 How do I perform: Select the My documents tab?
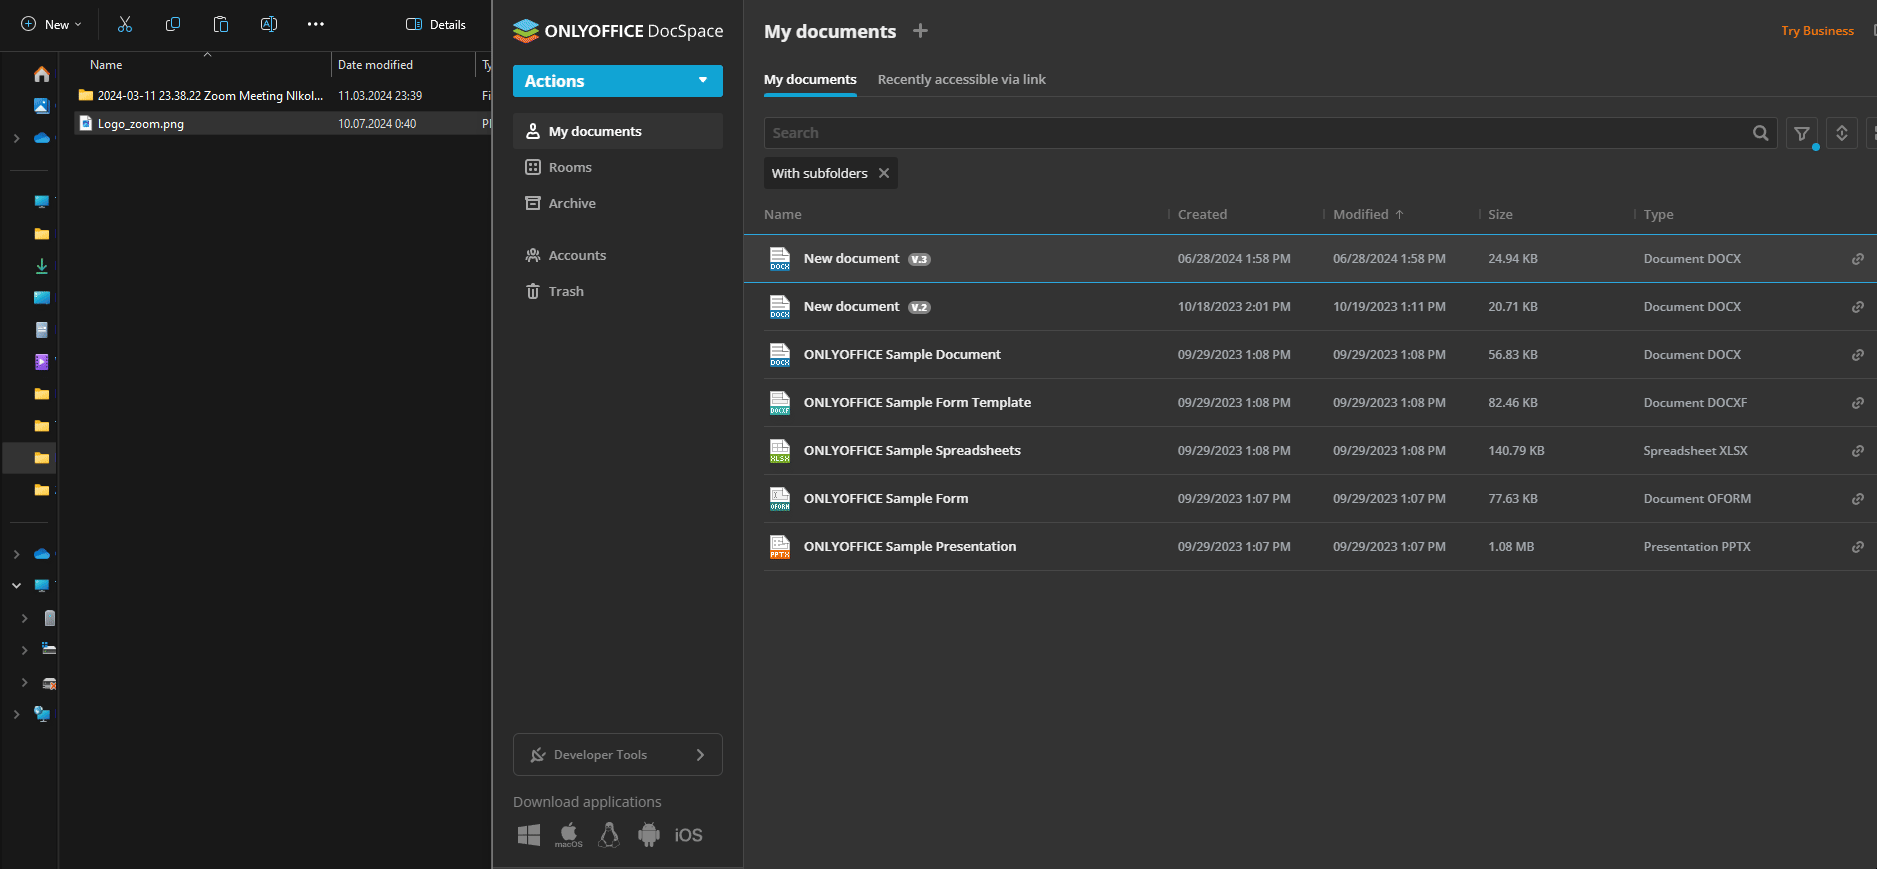pos(810,79)
